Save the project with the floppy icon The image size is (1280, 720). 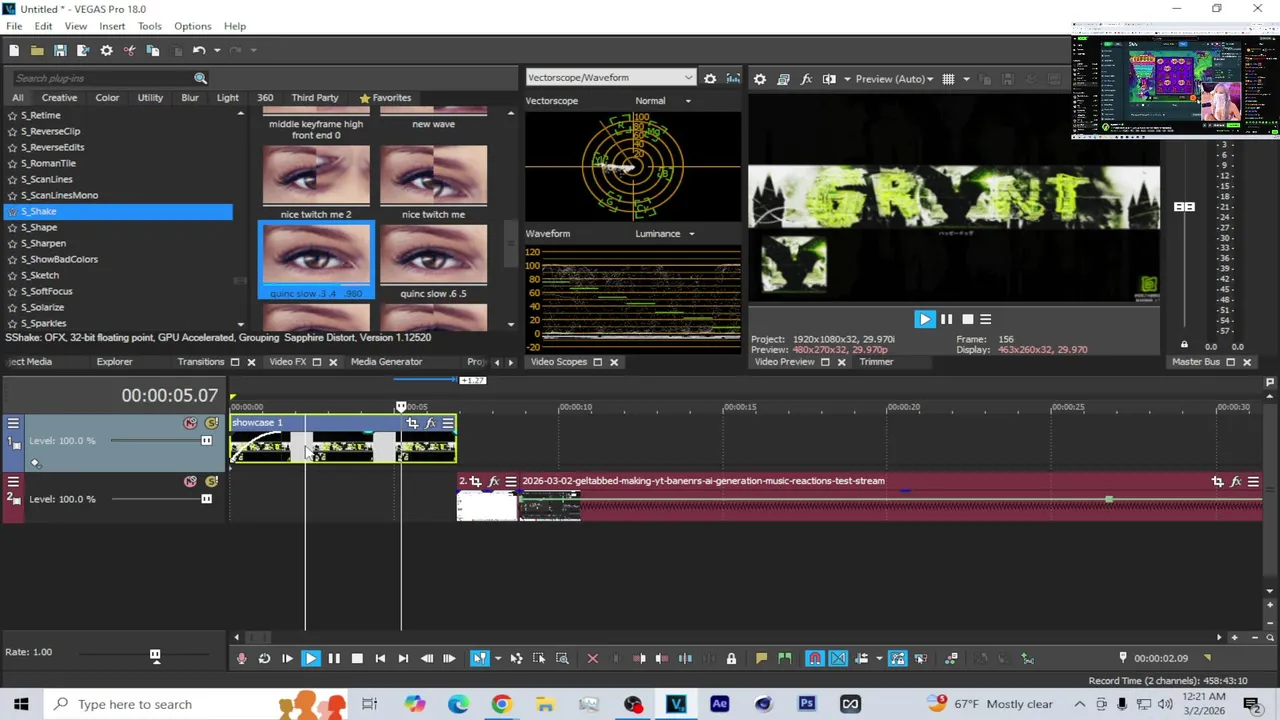pos(60,50)
